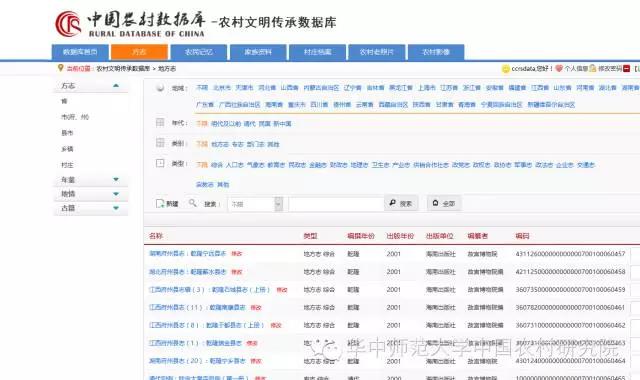
Task: Filter region by 内蒙古自治区
Action: 321,88
